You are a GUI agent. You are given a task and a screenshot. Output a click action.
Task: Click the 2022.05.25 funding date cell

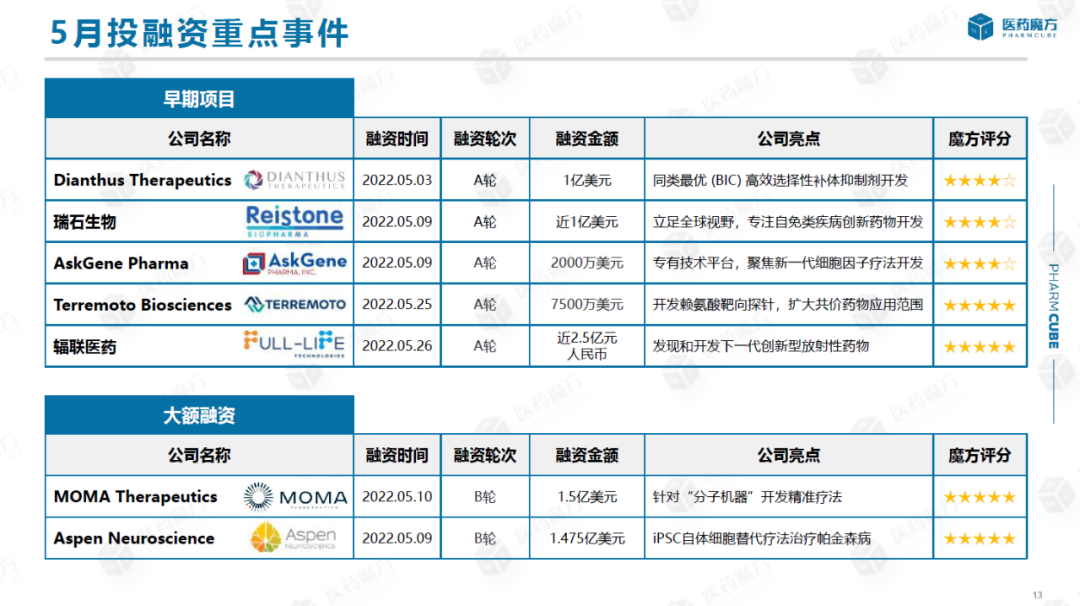click(x=396, y=305)
